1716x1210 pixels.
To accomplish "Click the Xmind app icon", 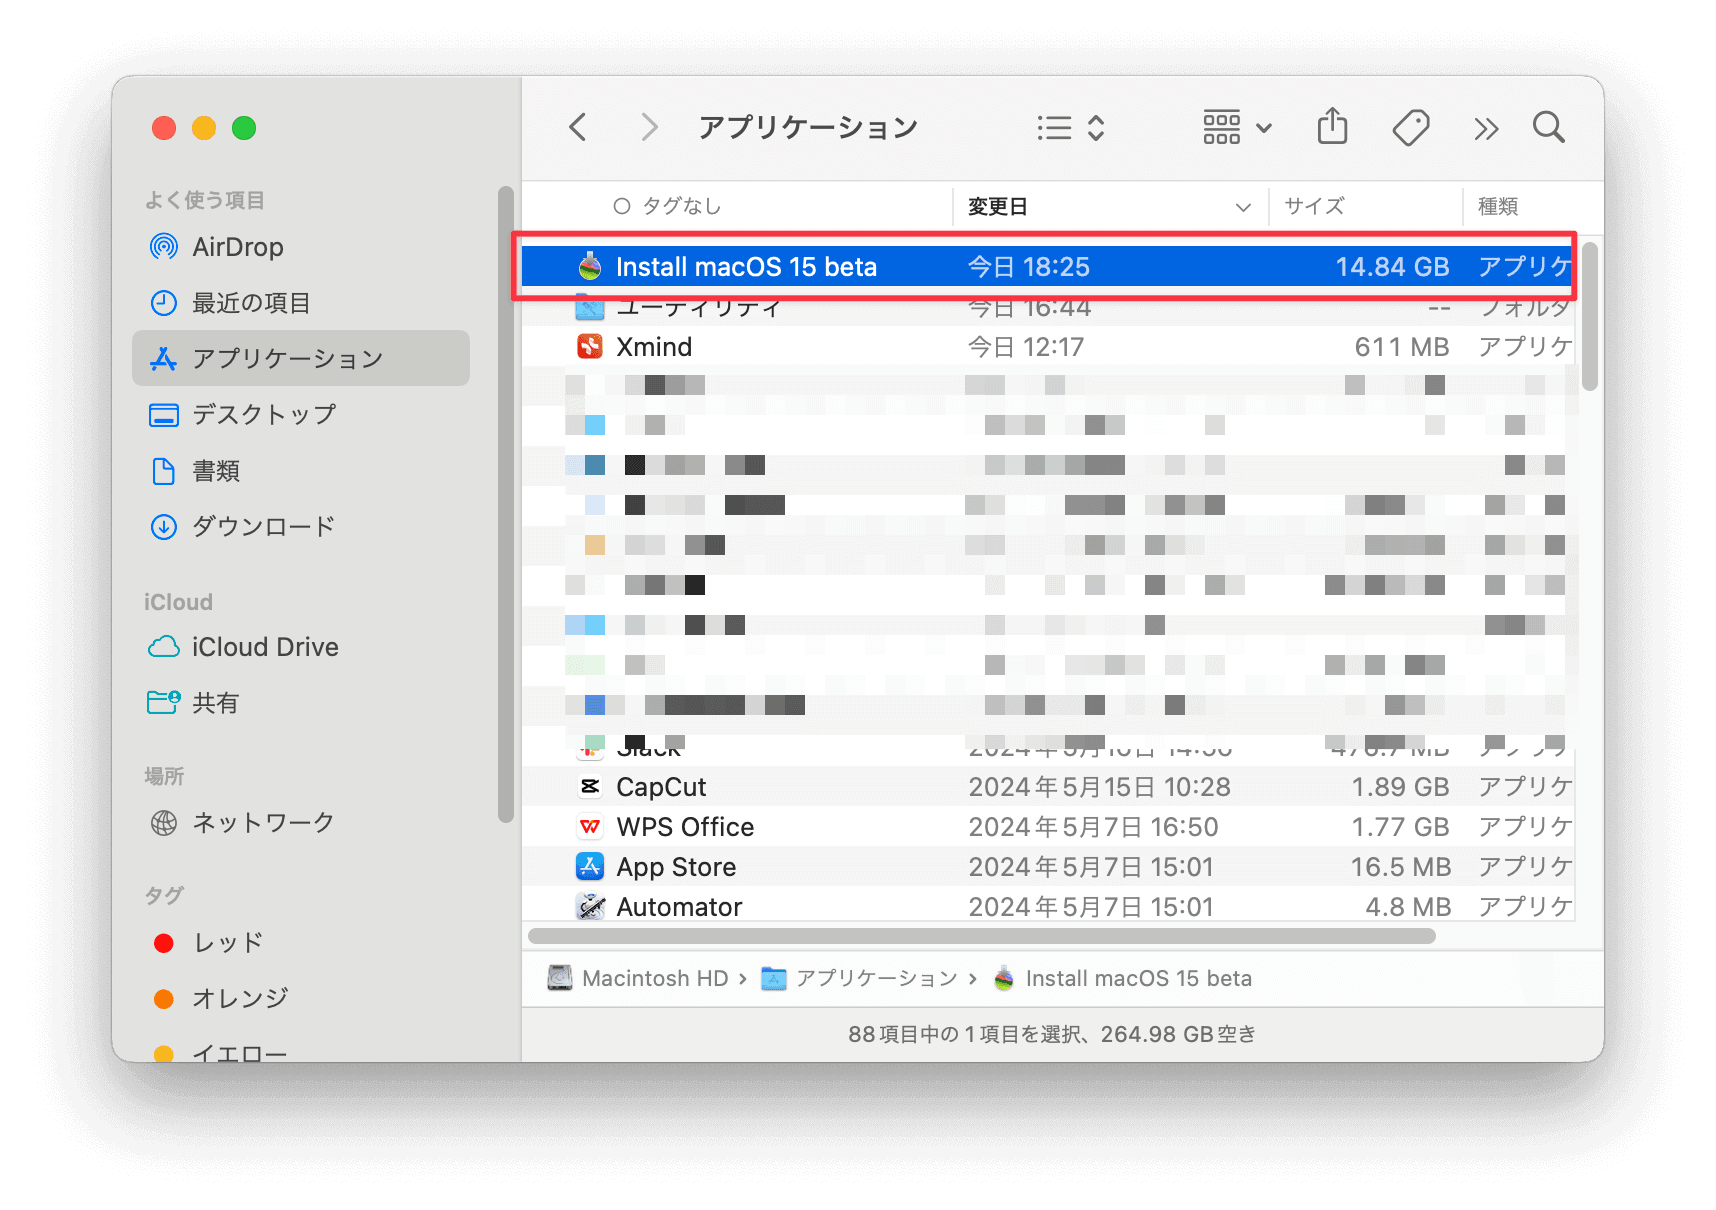I will [590, 347].
